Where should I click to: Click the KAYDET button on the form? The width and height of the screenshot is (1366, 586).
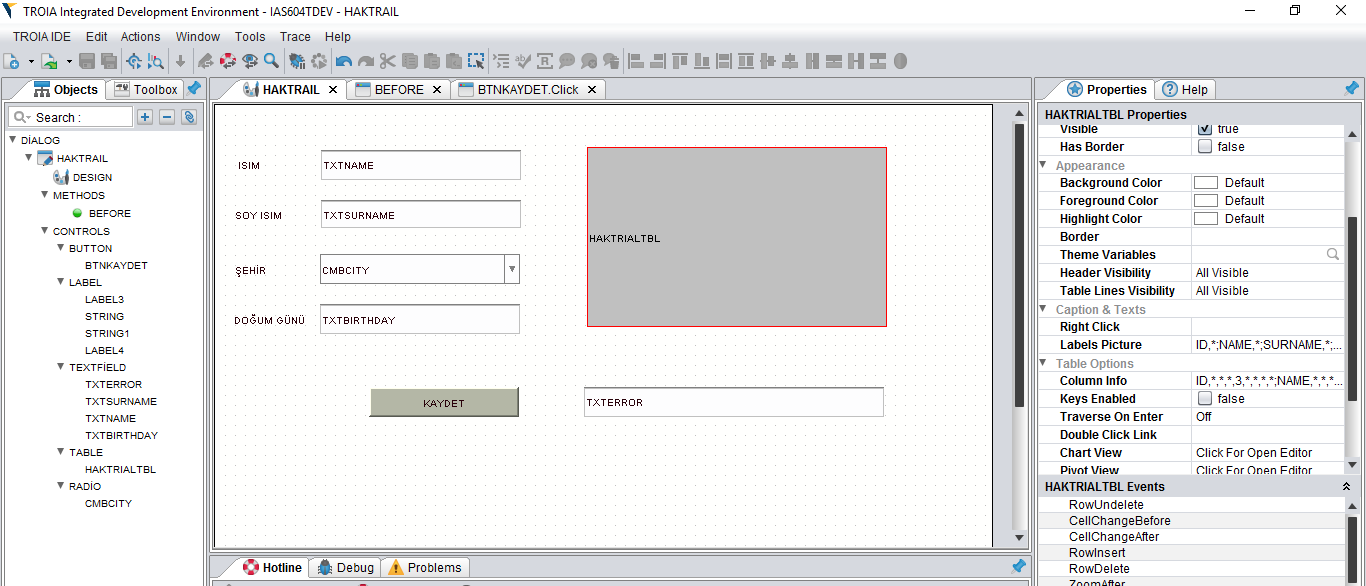coord(444,403)
